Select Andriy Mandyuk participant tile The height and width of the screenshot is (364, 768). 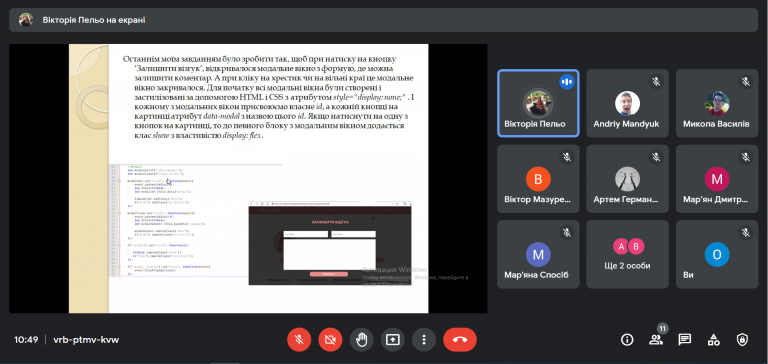627,103
